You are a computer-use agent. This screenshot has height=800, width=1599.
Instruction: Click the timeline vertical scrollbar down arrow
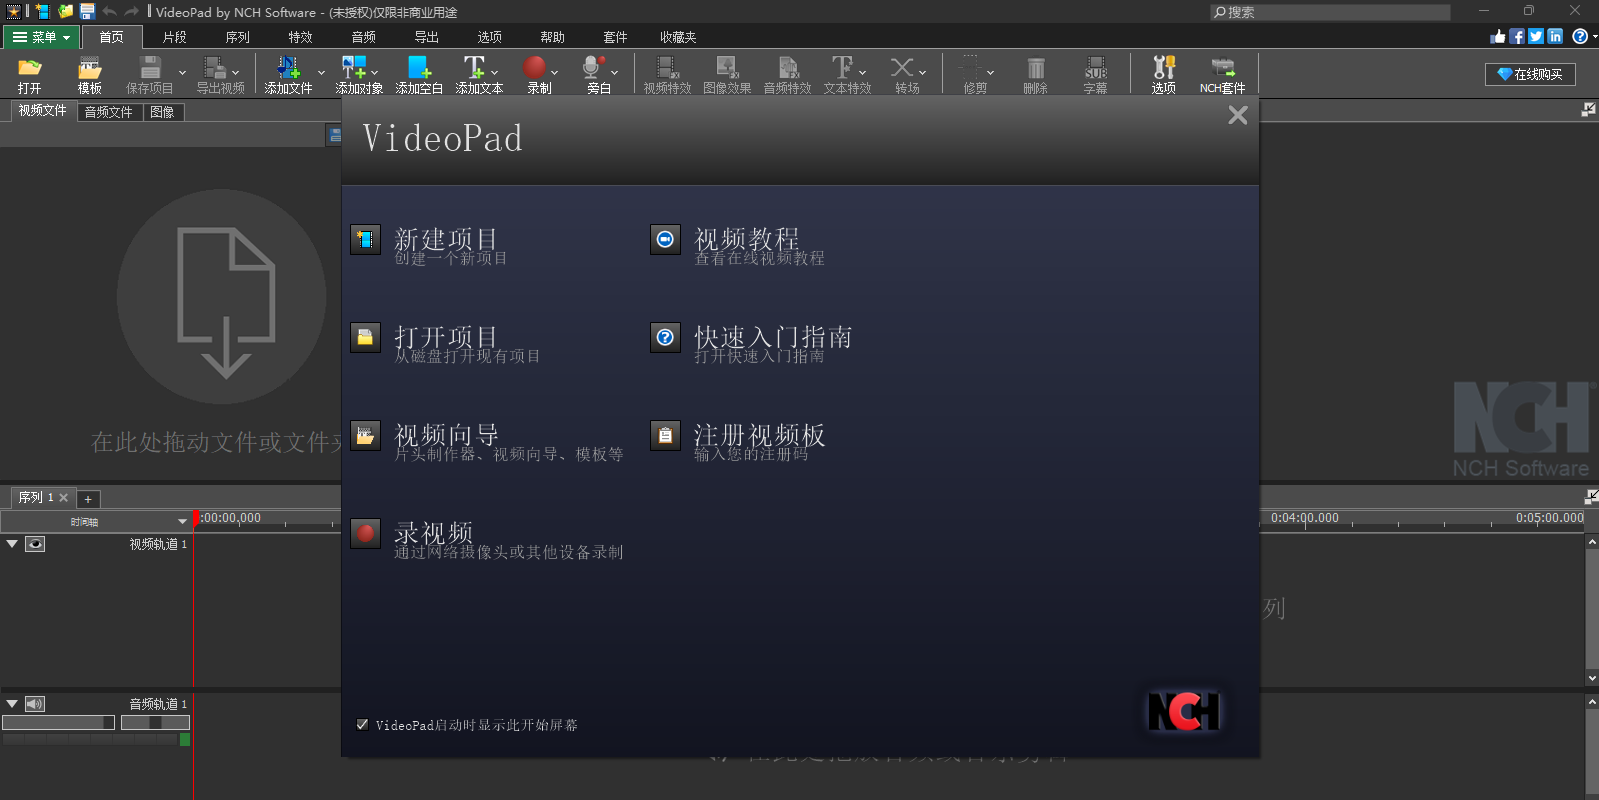[x=1592, y=678]
